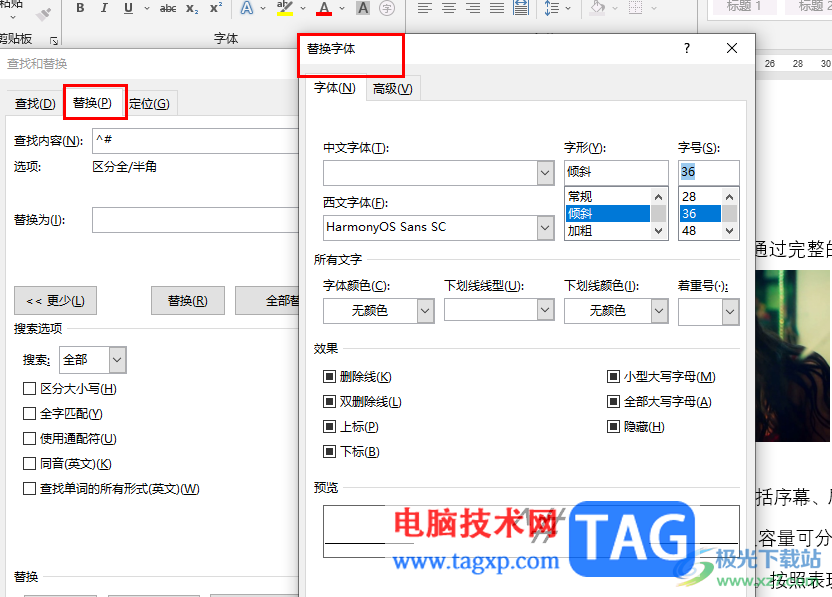Image resolution: width=832 pixels, height=597 pixels.
Task: Enable 使用通配符(U) checkbox
Action: (x=29, y=439)
